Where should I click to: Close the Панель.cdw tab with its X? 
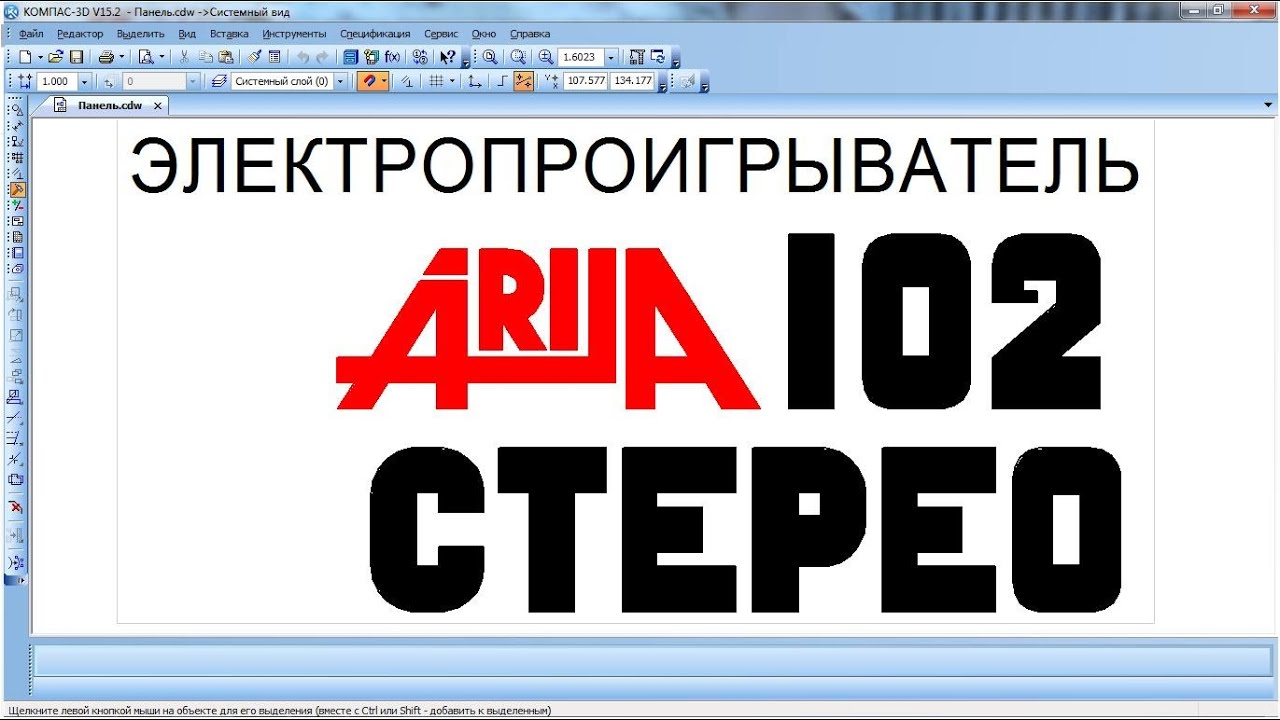tap(157, 105)
